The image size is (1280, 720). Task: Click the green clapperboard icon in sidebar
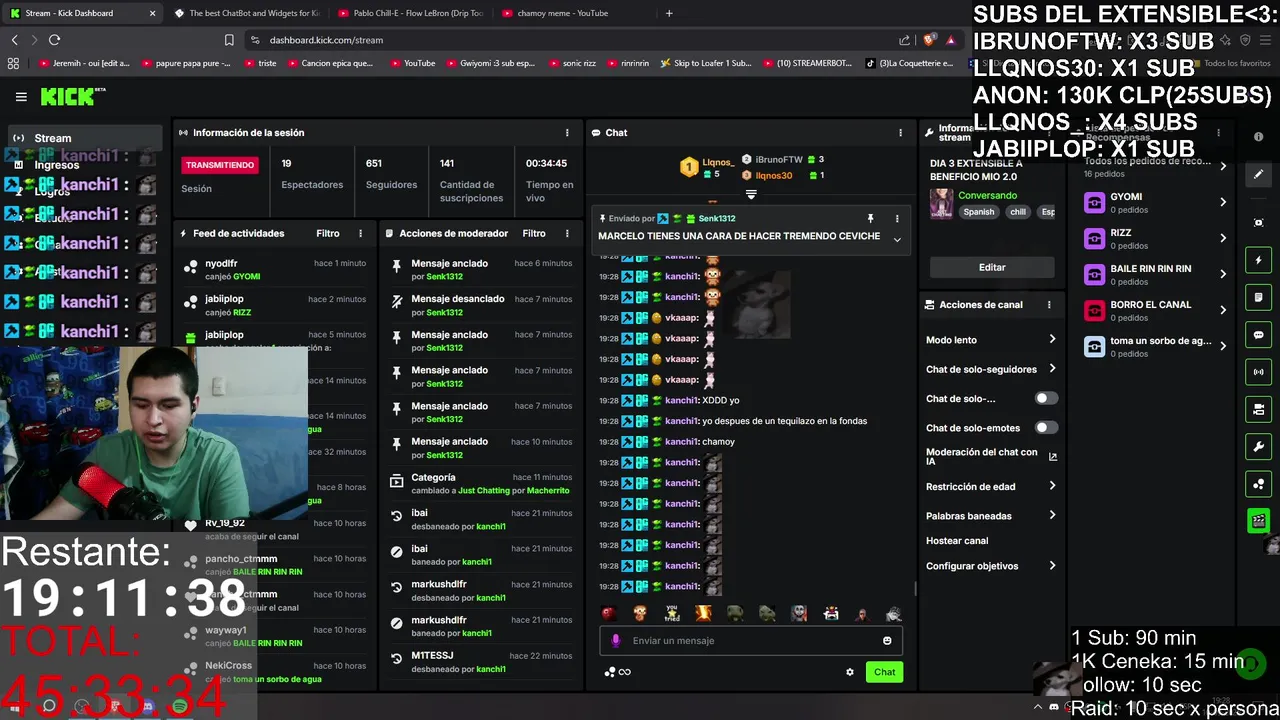point(1259,521)
